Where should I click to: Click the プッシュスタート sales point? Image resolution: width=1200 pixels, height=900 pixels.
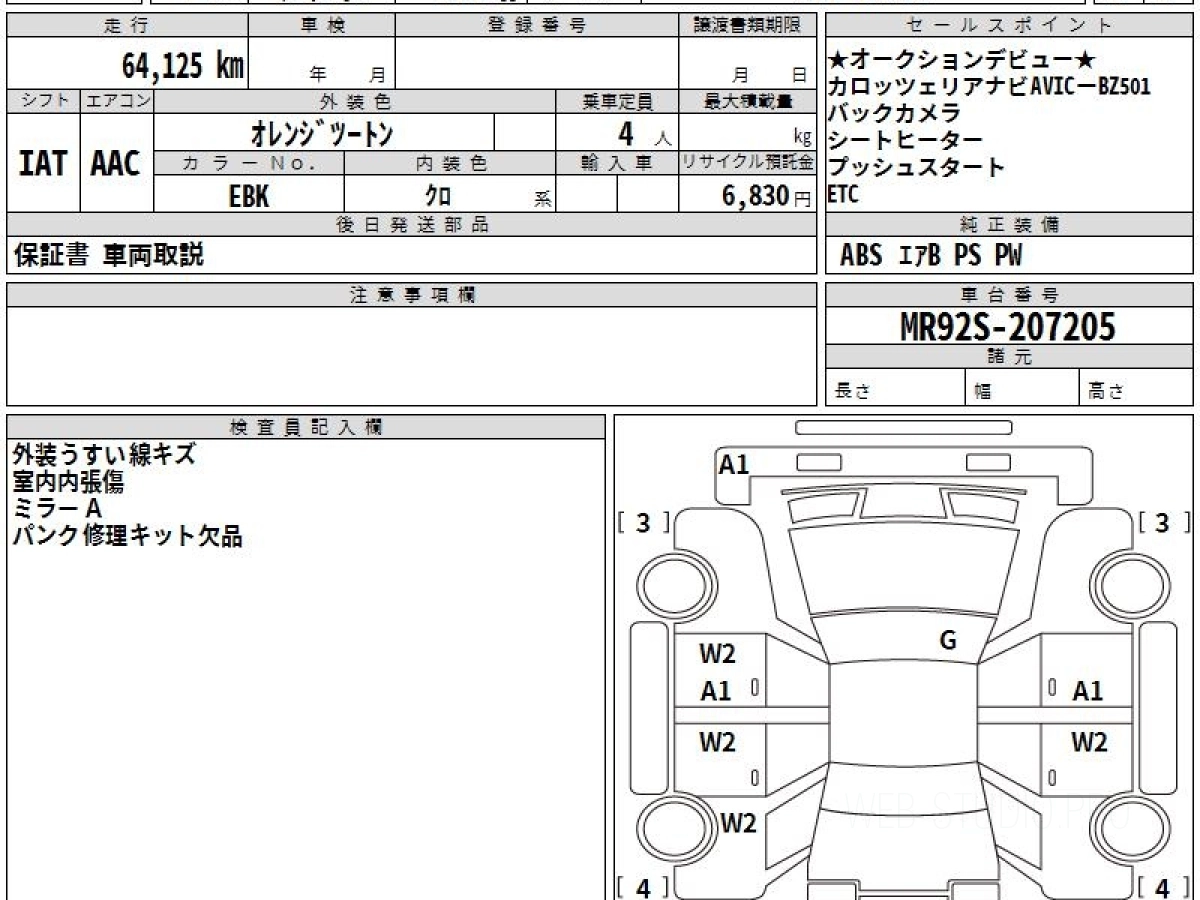(917, 168)
